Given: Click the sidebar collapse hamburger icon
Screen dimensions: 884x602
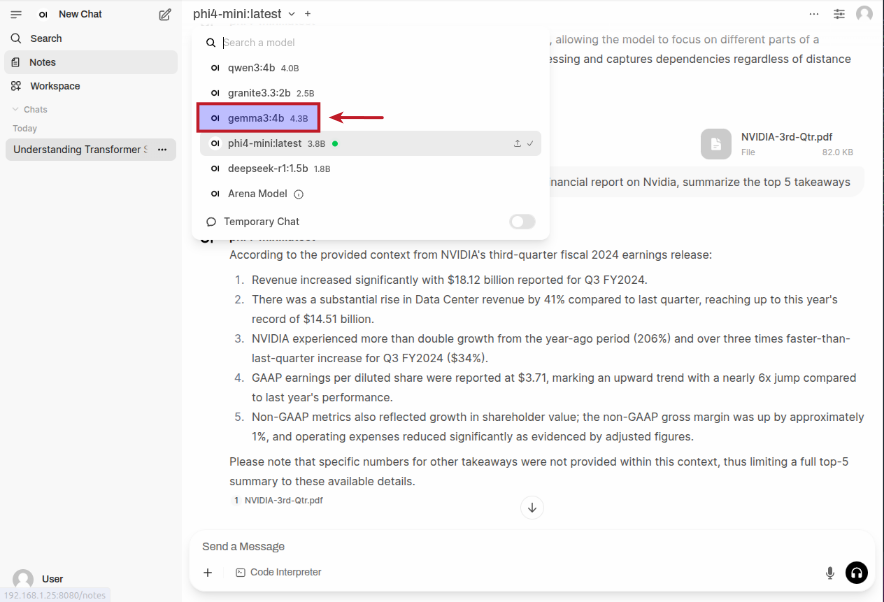Looking at the screenshot, I should click(16, 14).
